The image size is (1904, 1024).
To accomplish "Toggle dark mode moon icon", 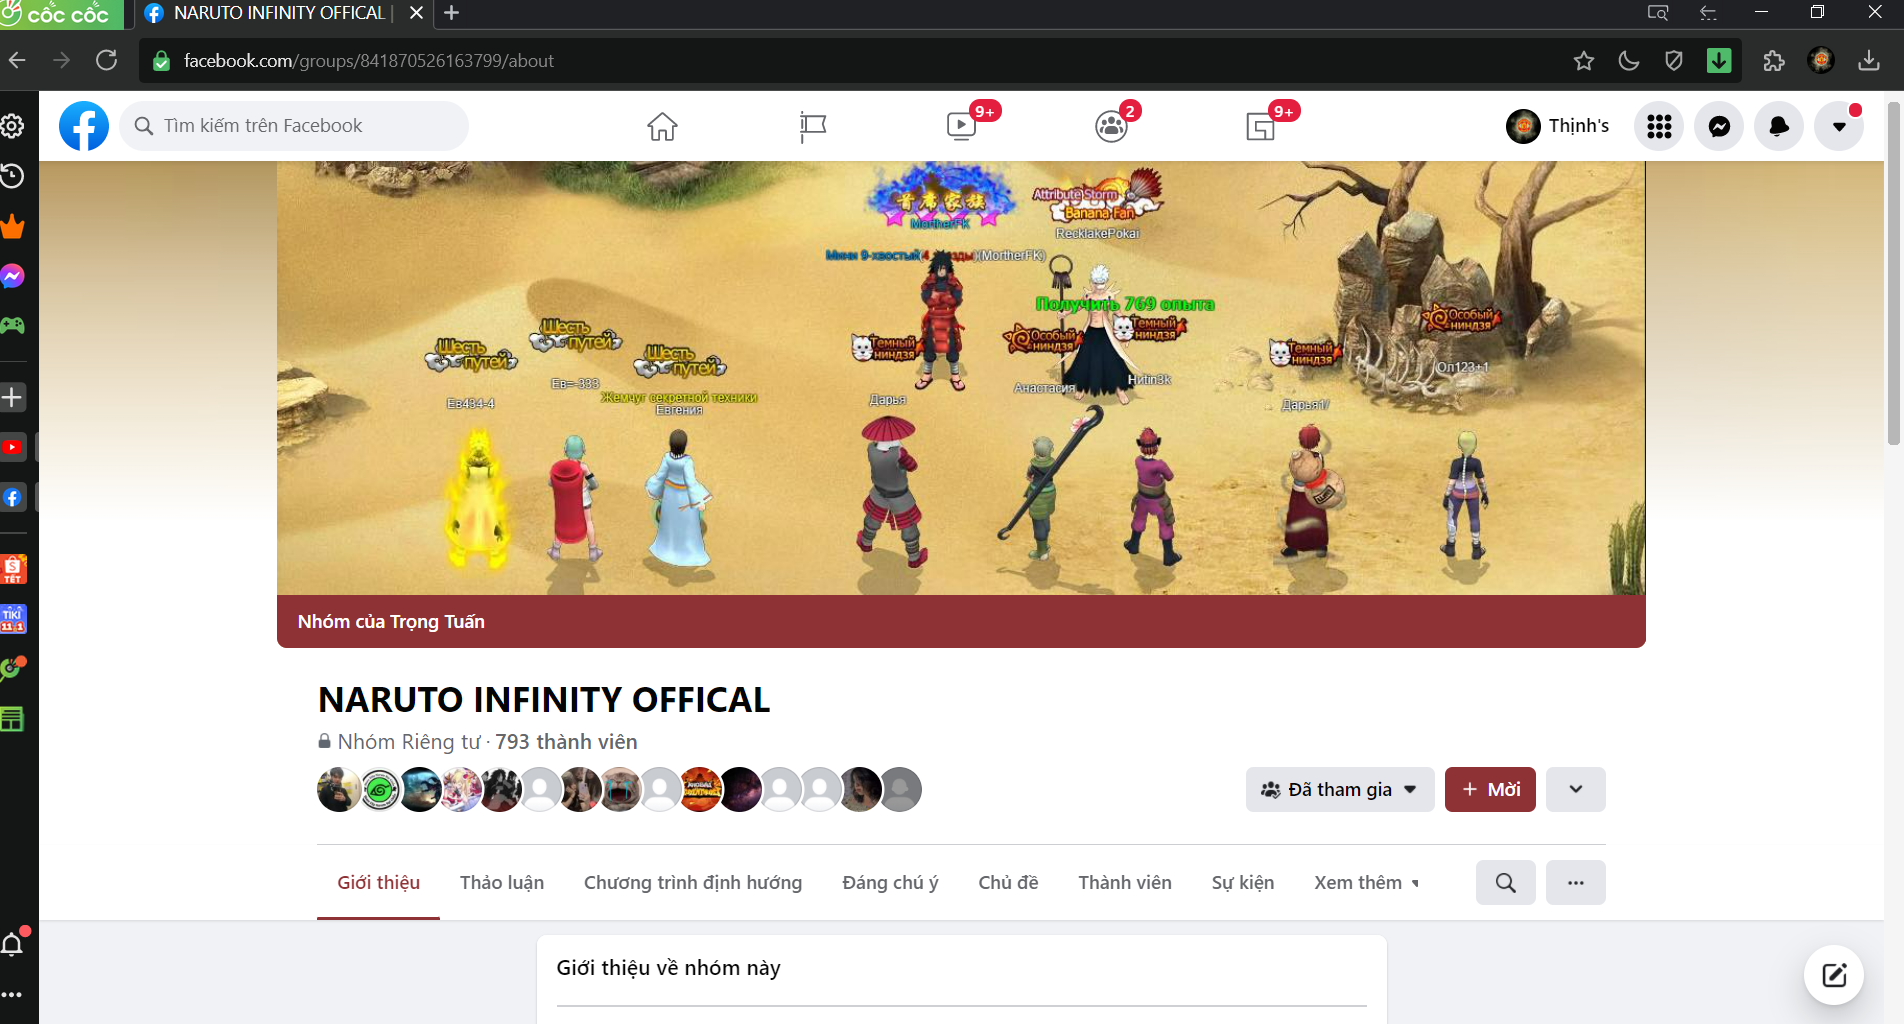I will point(1629,61).
